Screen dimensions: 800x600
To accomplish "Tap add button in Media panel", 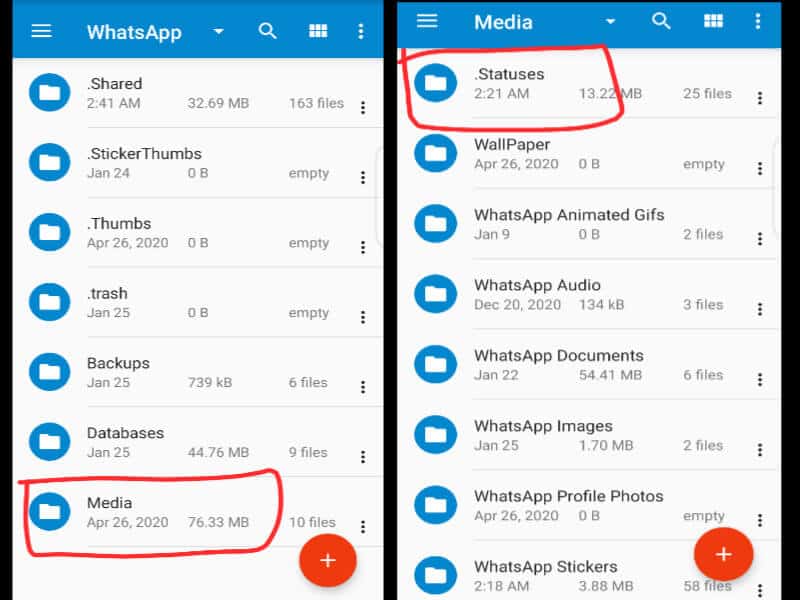I will (x=723, y=555).
